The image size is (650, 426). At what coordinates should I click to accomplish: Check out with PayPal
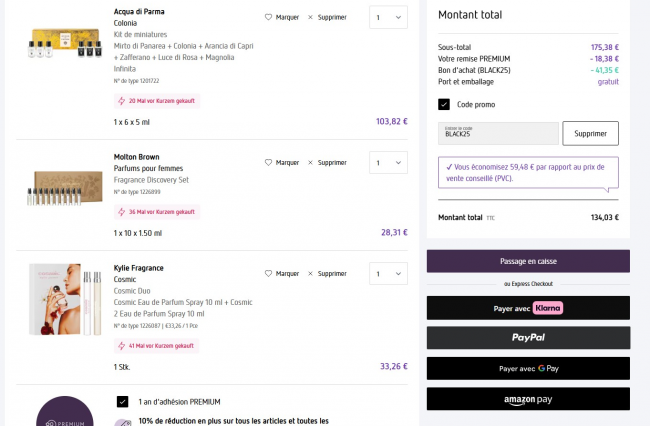[x=528, y=338]
